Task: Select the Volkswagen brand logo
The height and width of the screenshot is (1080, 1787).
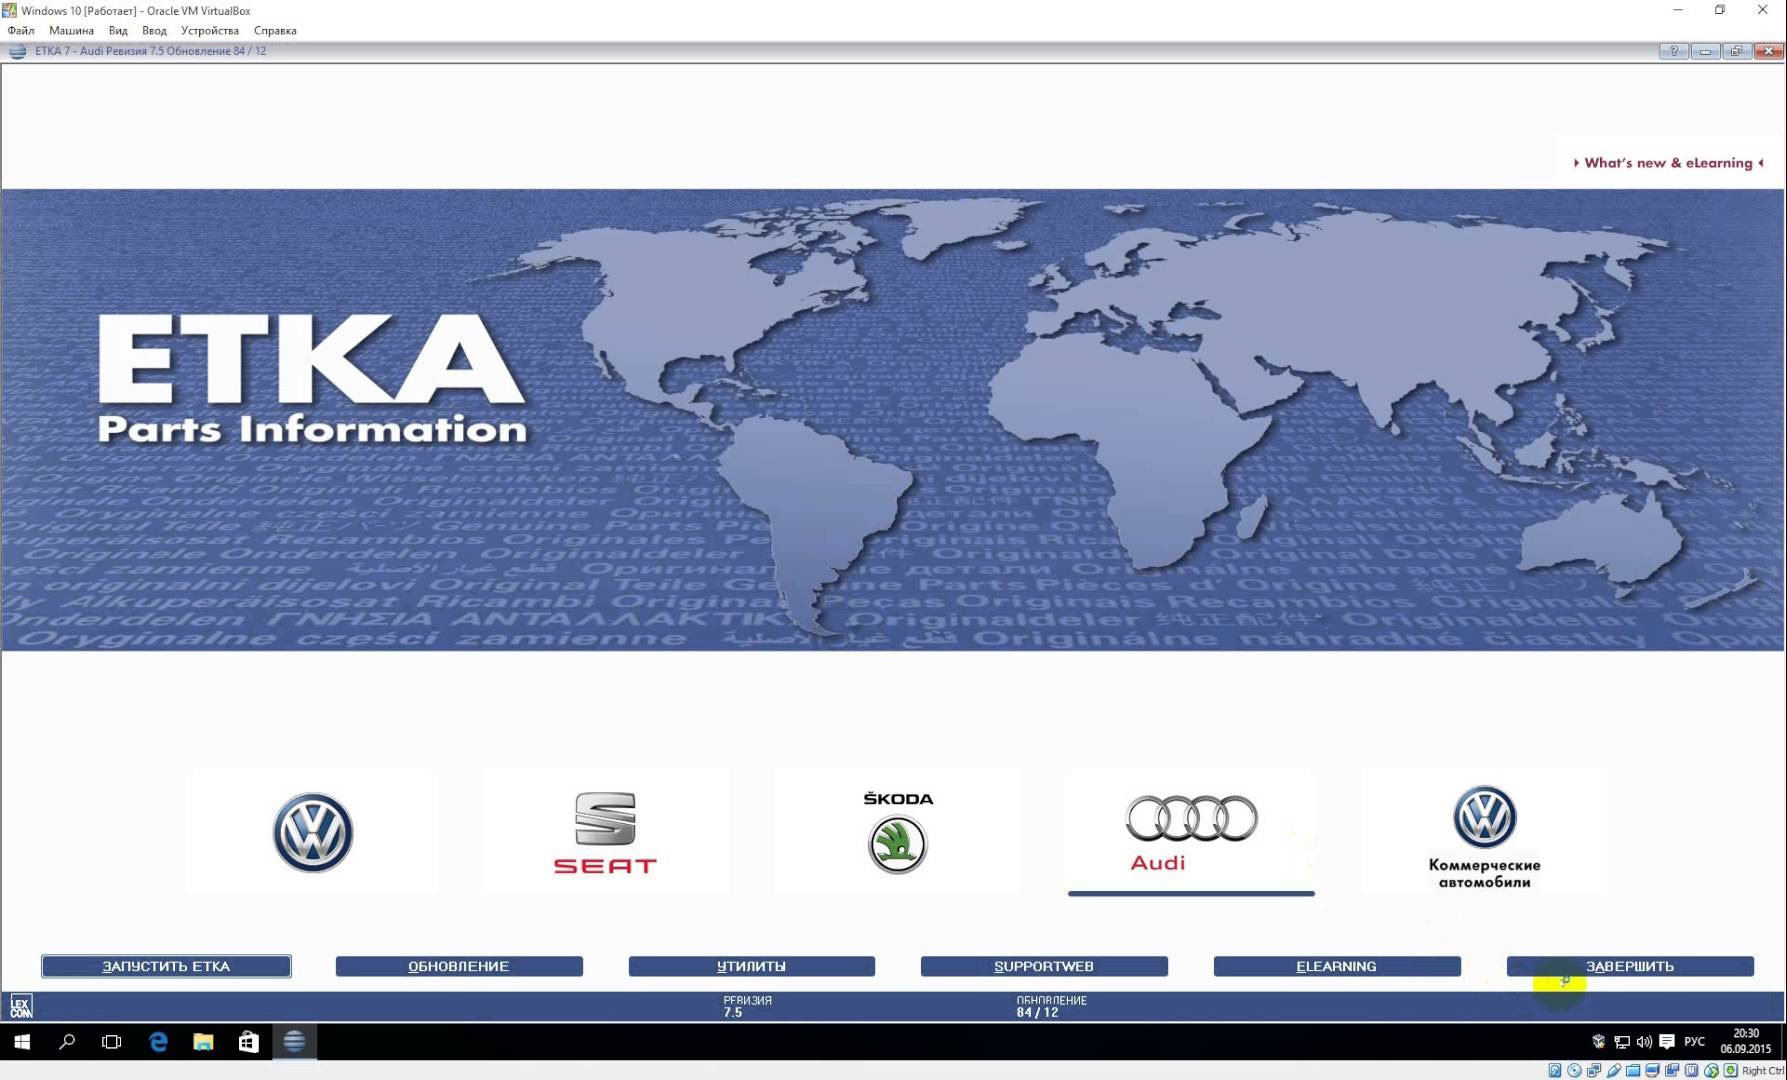Action: point(312,832)
